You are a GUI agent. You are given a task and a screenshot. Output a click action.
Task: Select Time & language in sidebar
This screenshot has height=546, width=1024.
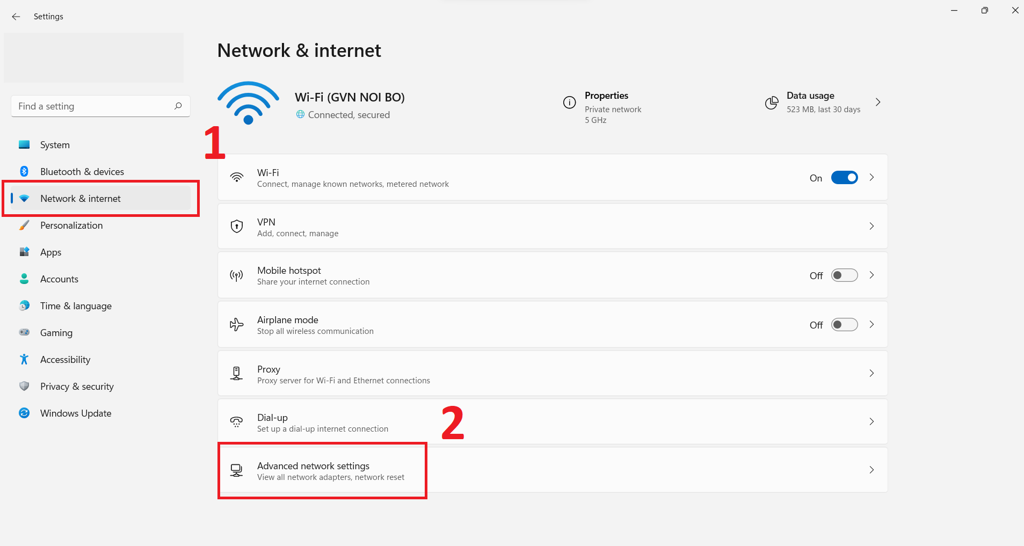click(101, 306)
